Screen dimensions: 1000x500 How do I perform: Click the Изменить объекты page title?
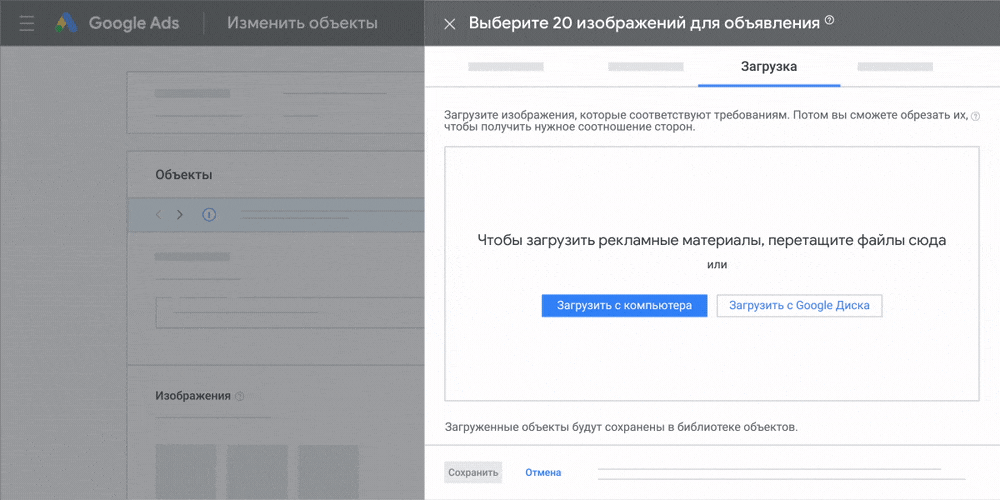tap(302, 24)
